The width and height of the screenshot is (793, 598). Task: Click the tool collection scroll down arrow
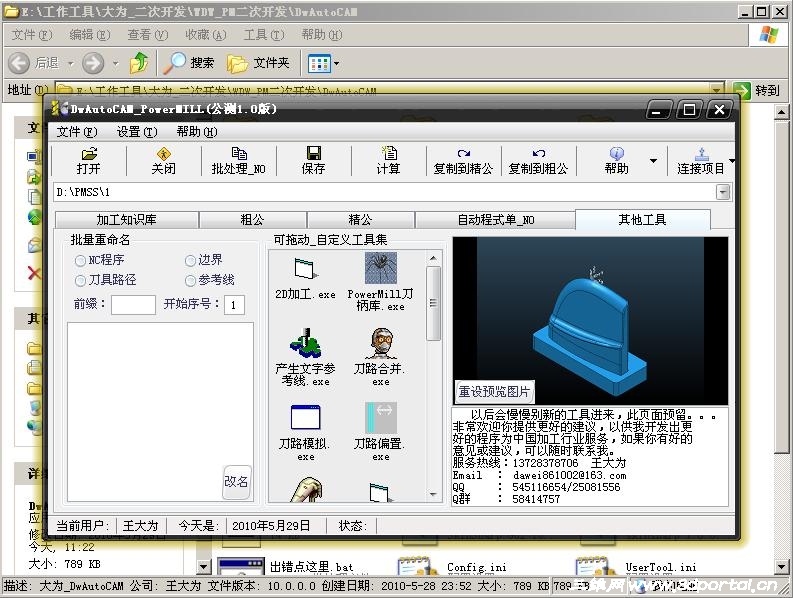[433, 494]
